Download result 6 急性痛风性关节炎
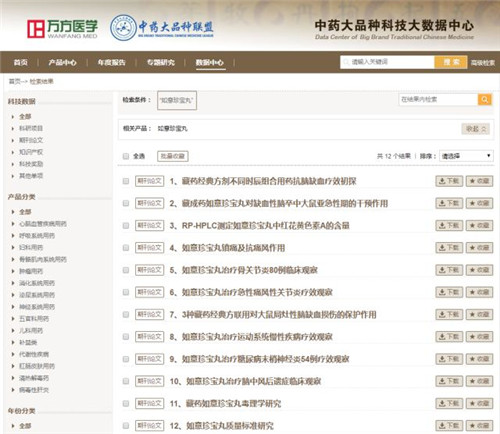500x434 pixels. tap(449, 292)
